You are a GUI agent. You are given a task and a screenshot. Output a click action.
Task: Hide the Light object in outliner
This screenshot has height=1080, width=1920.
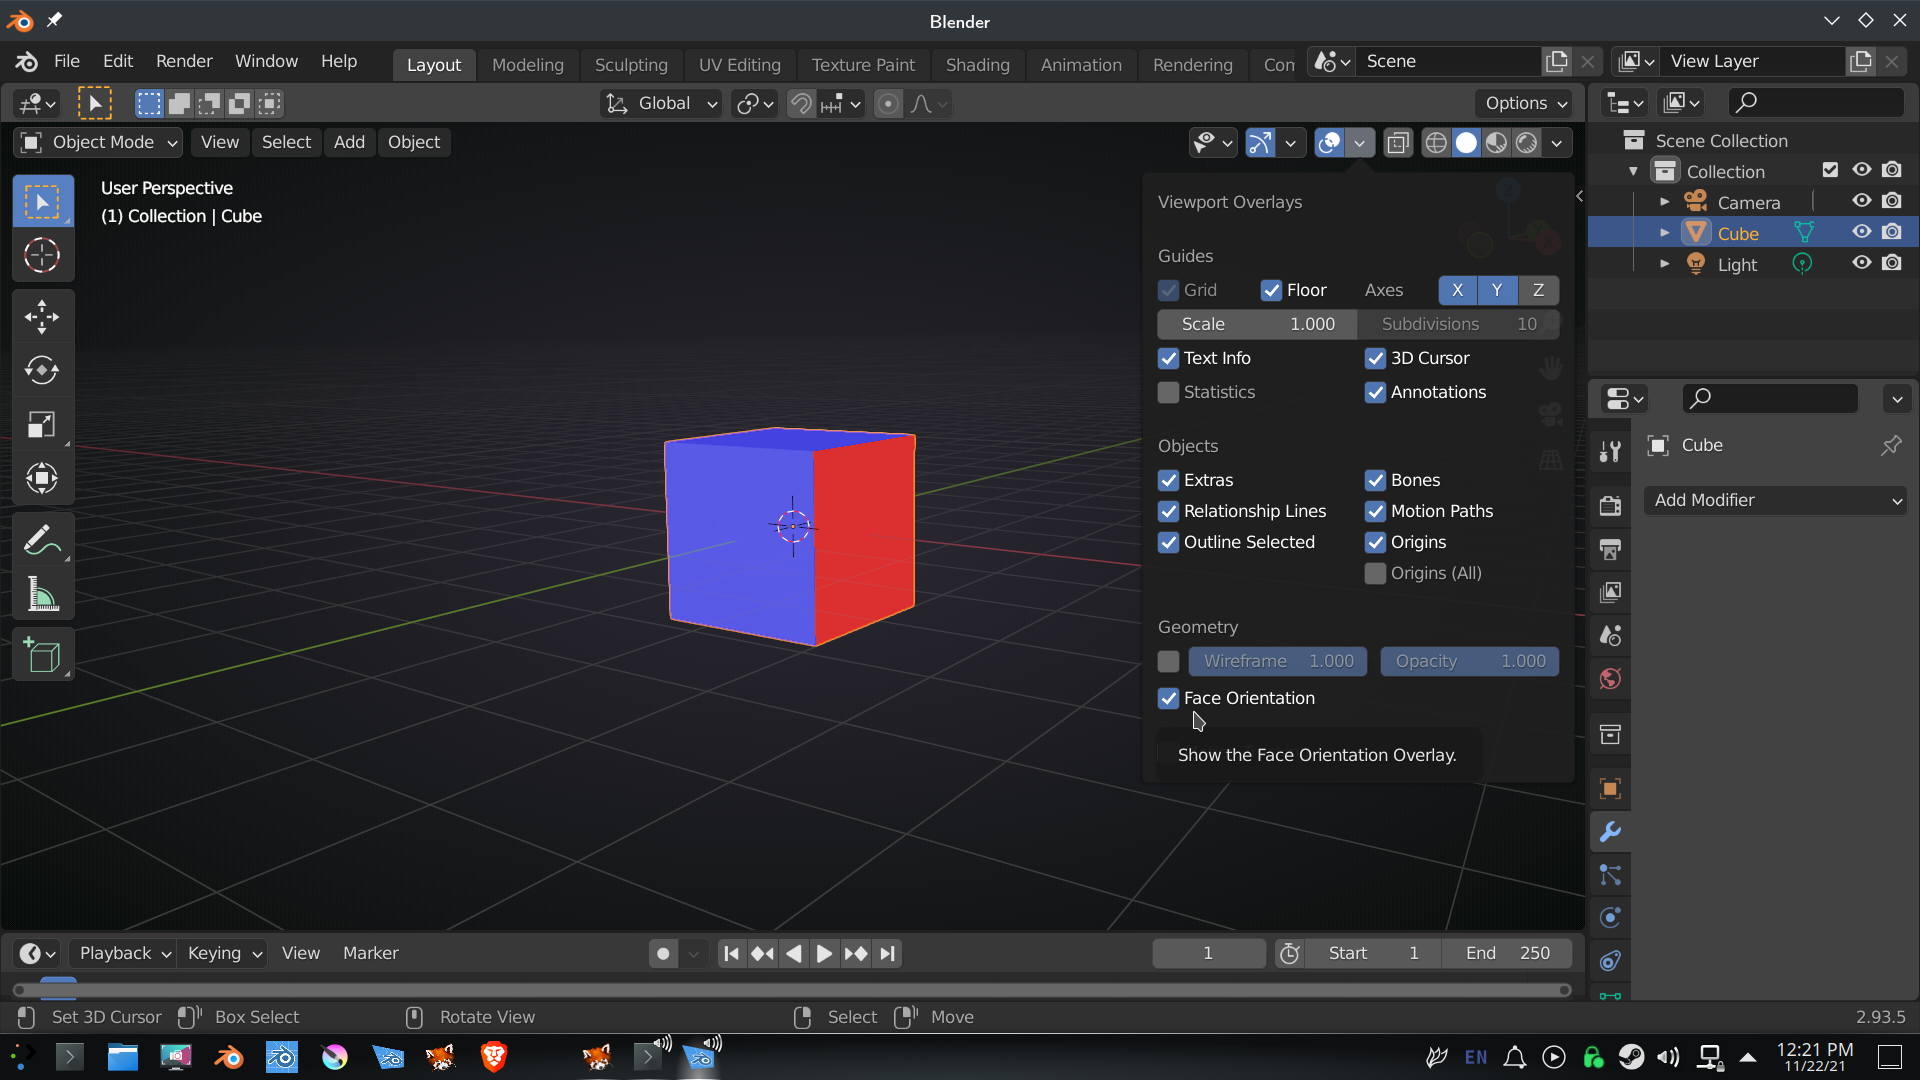[1861, 264]
